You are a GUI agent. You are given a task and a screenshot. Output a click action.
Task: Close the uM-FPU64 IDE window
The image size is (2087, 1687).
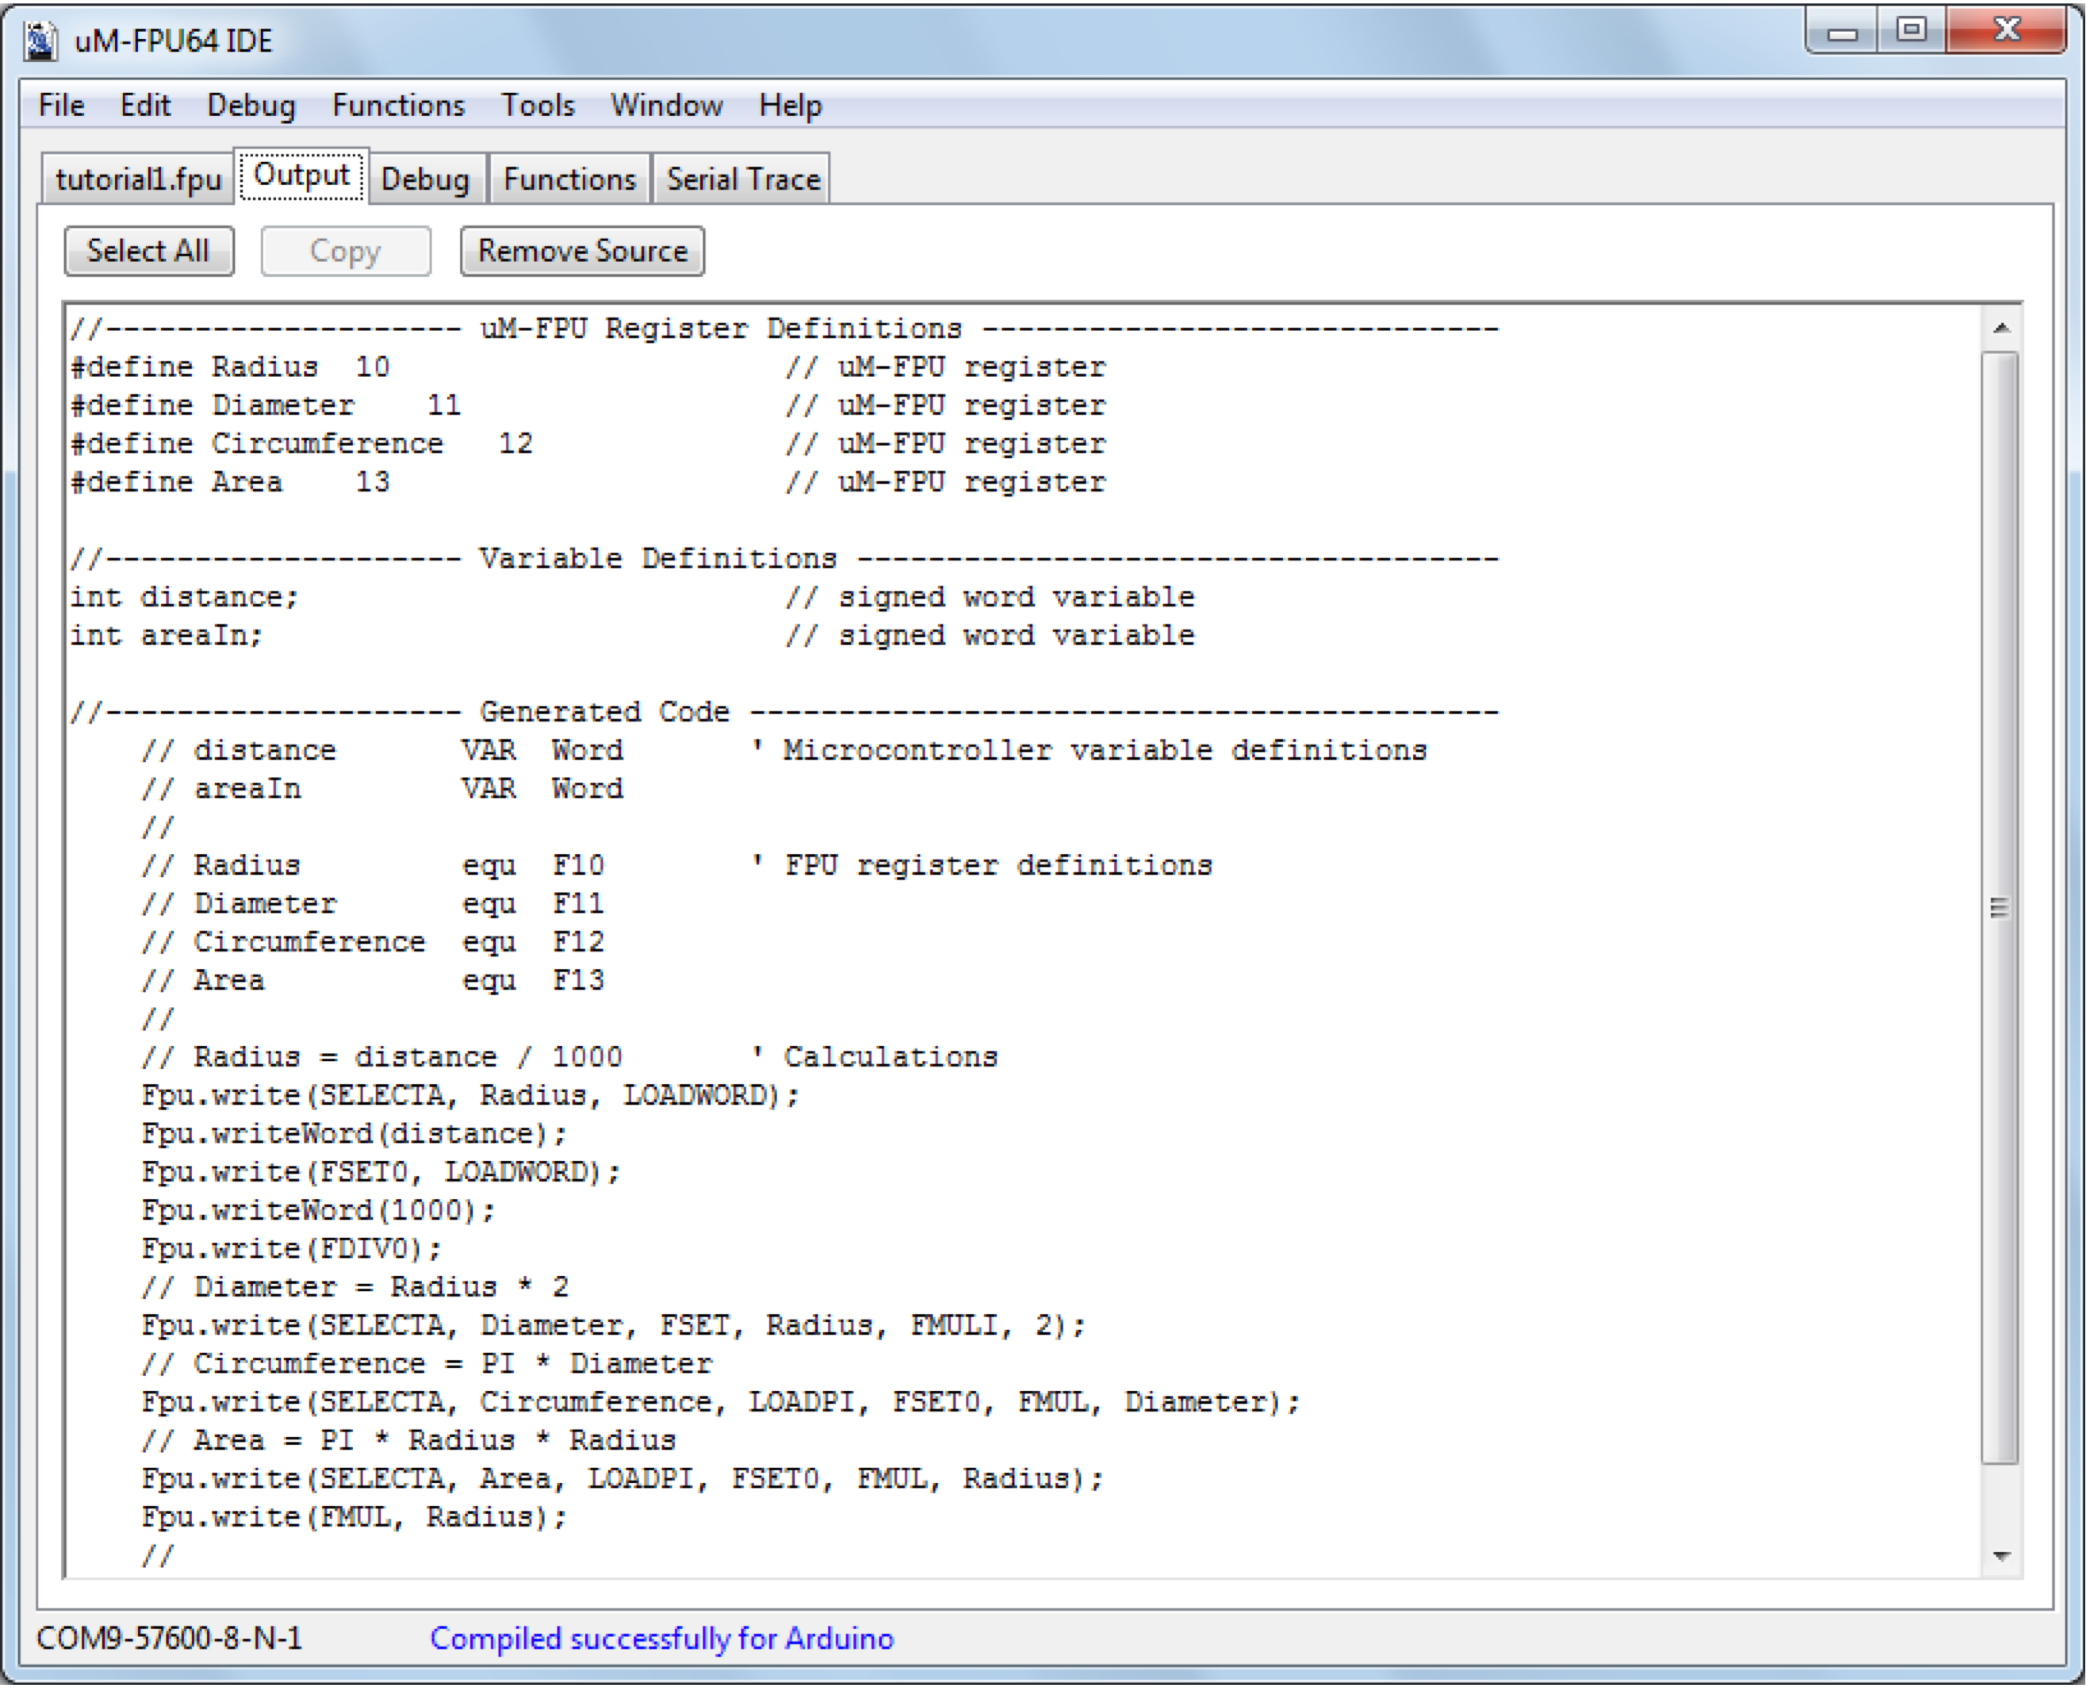click(x=2006, y=32)
